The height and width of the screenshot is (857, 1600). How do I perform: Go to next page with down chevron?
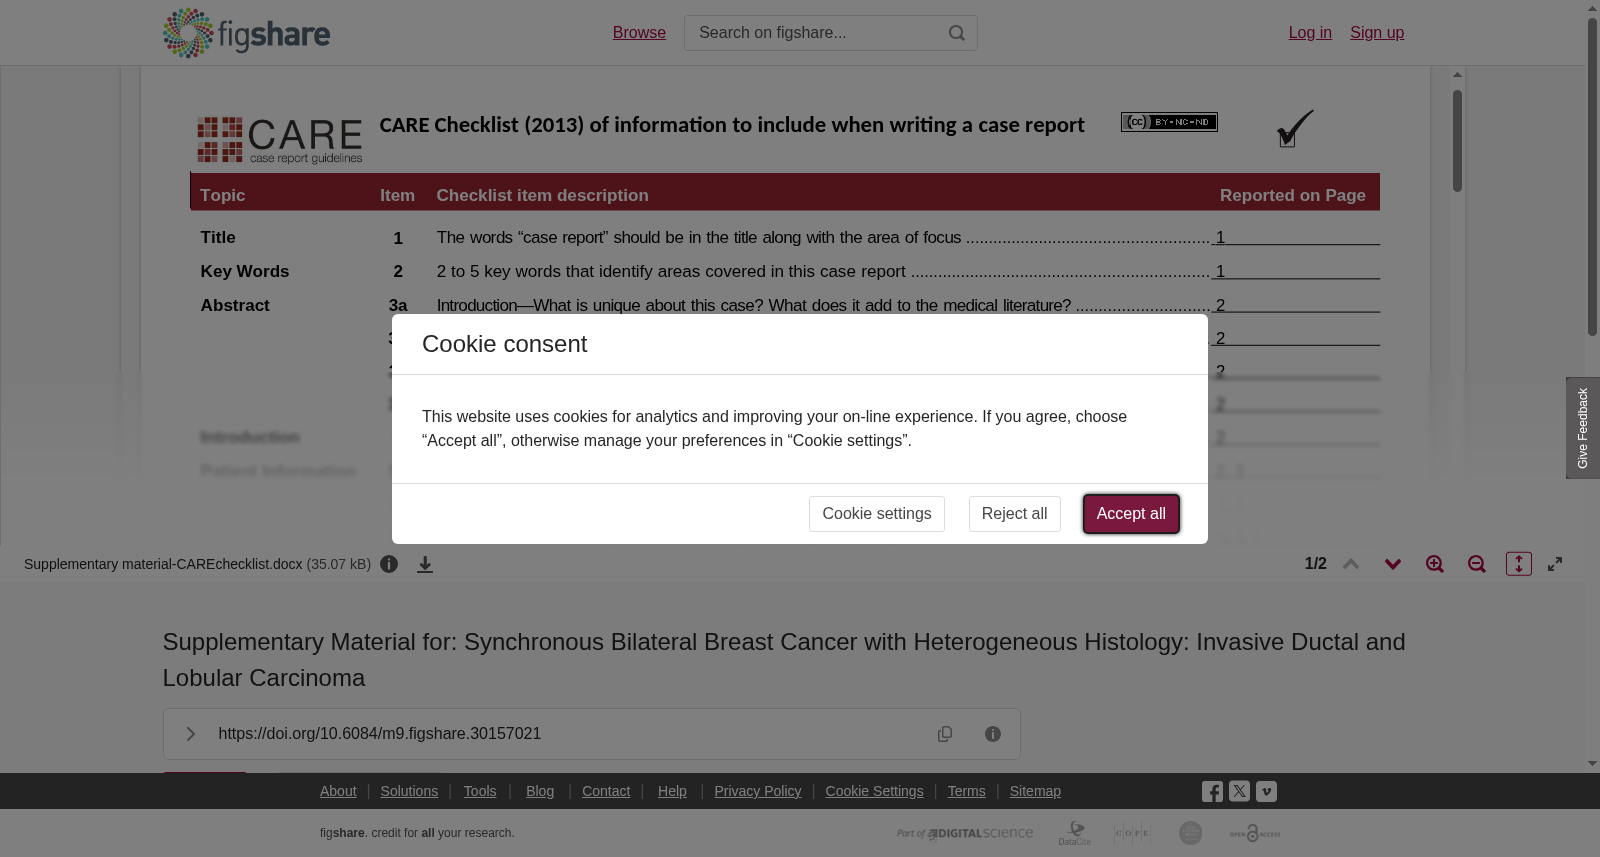click(1393, 564)
